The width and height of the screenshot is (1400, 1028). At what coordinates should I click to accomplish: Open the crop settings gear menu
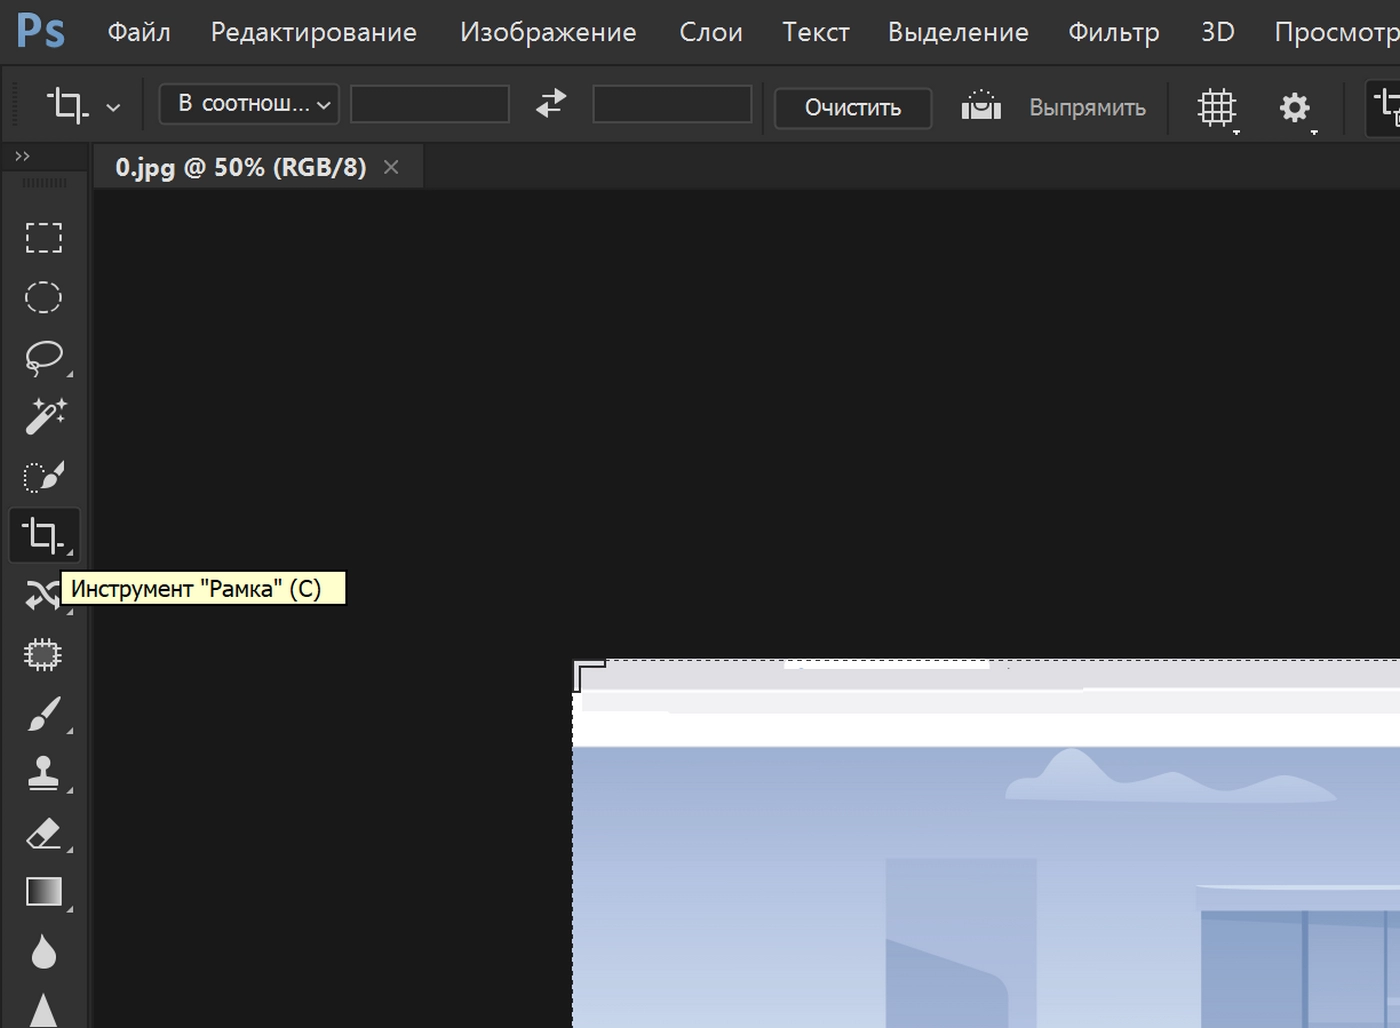[1296, 107]
